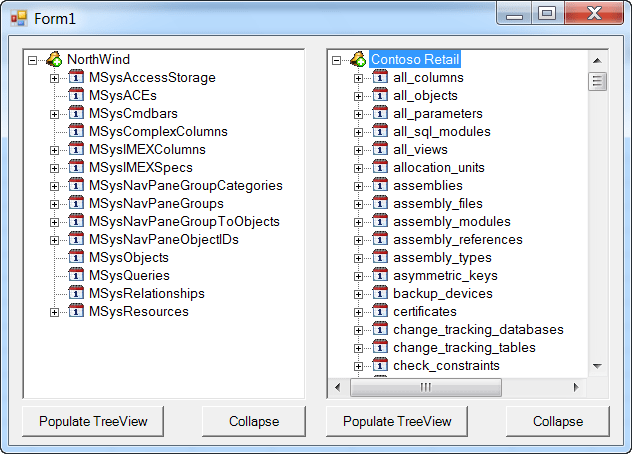Click the scroll left arrow in Contoso tree
632x454 pixels.
(338, 387)
